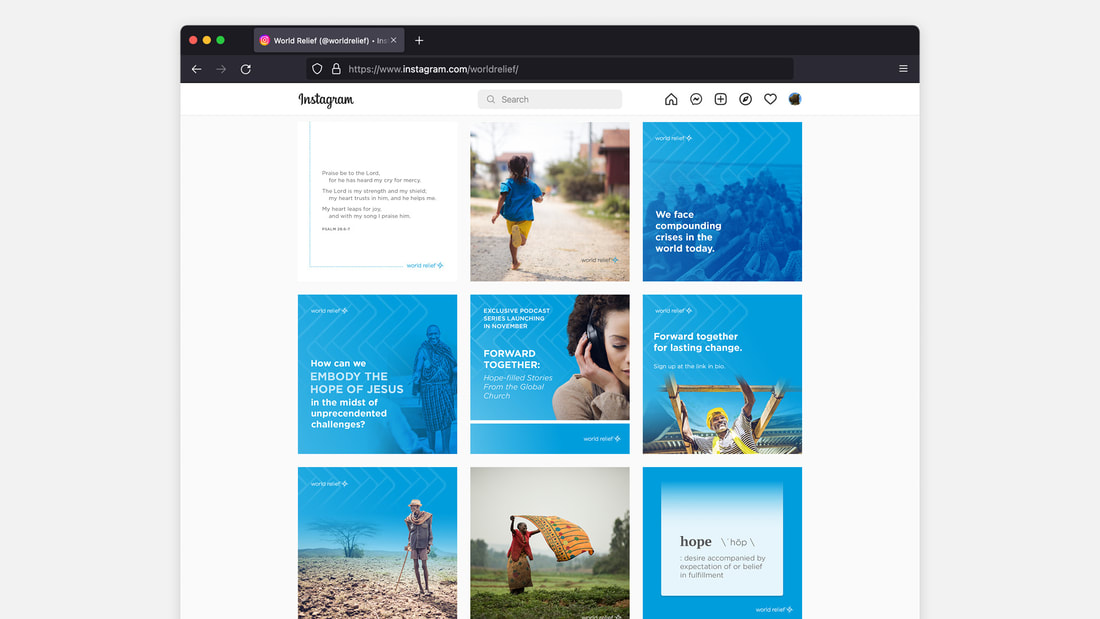Screen dimensions: 1100x619
Task: Go to Instagram Home feed icon
Action: 671,99
